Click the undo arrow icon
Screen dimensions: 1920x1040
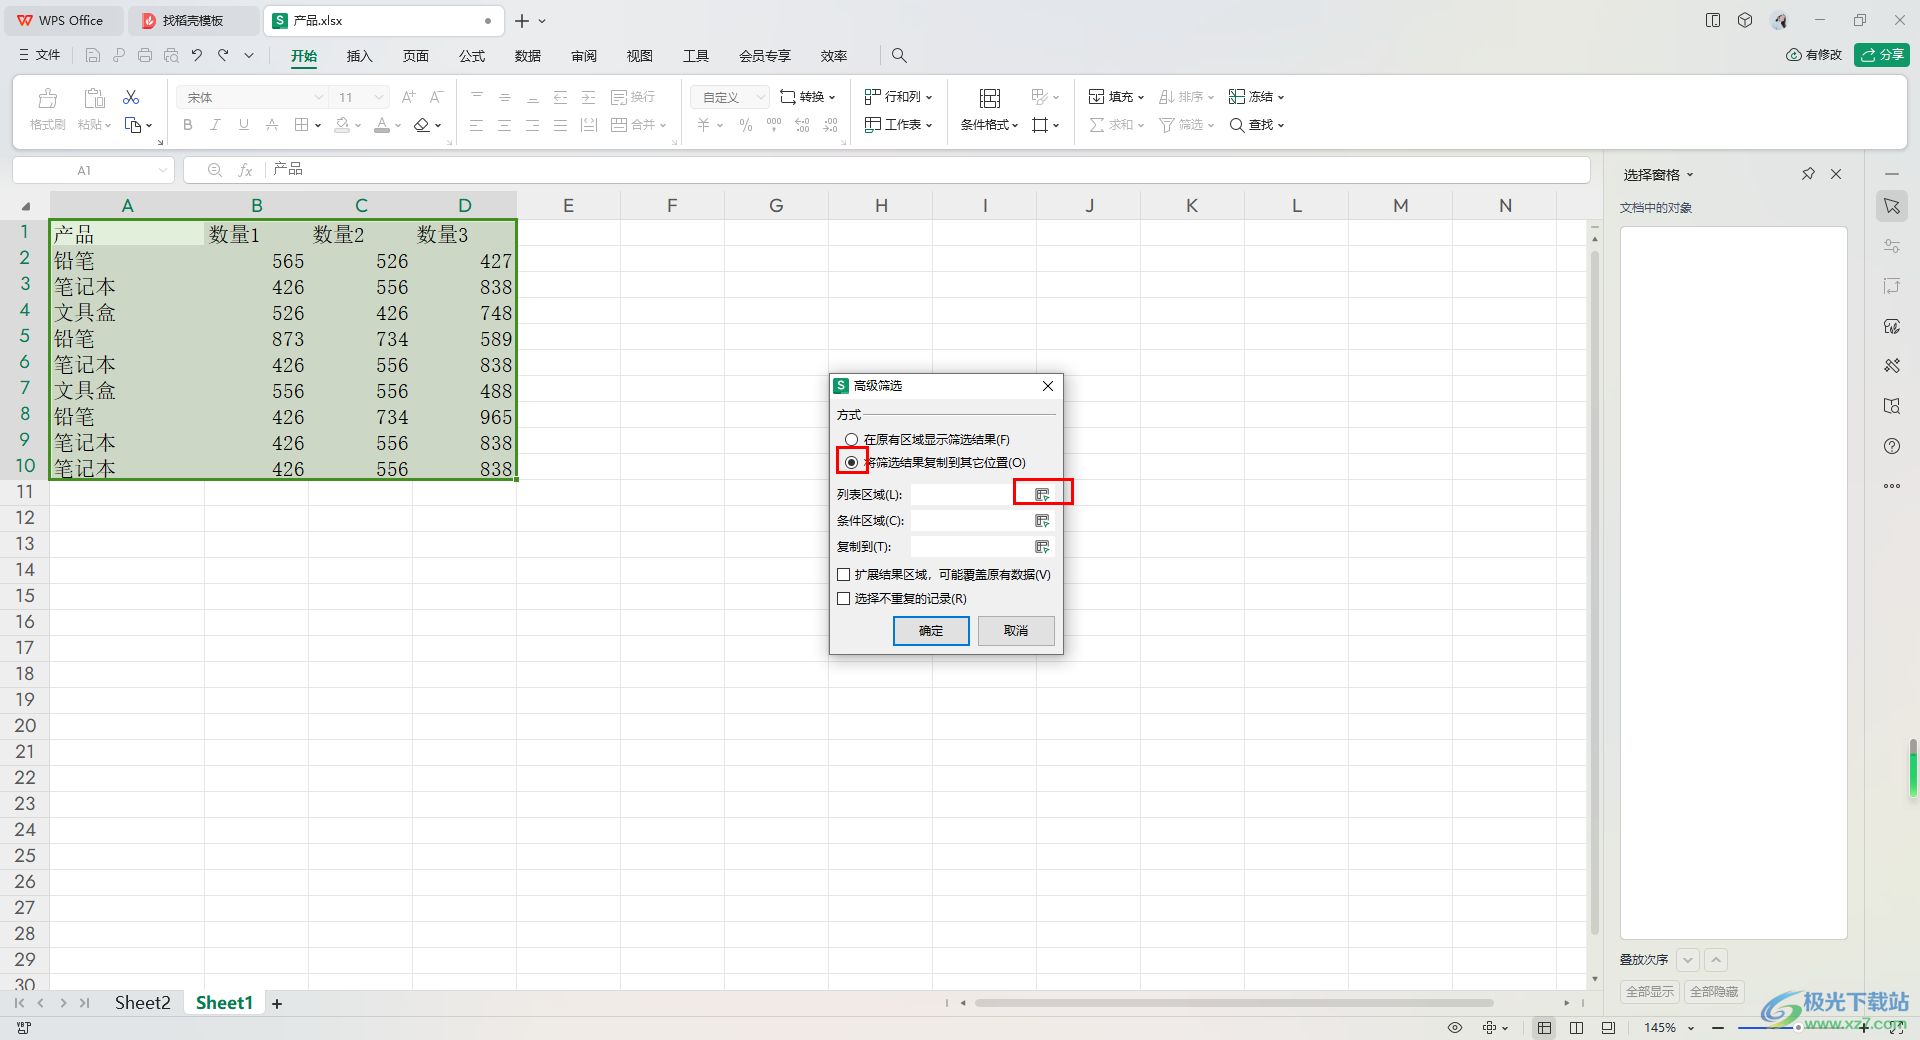pos(197,55)
